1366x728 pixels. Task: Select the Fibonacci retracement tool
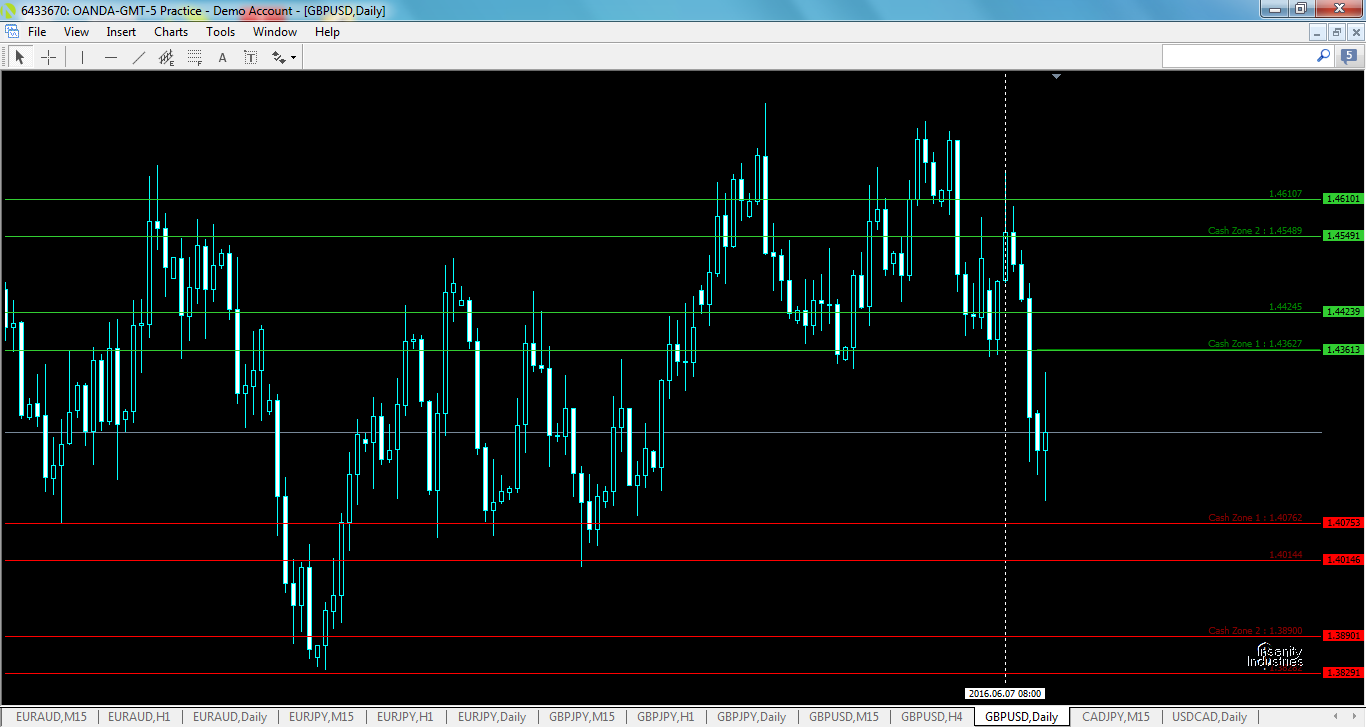[194, 56]
